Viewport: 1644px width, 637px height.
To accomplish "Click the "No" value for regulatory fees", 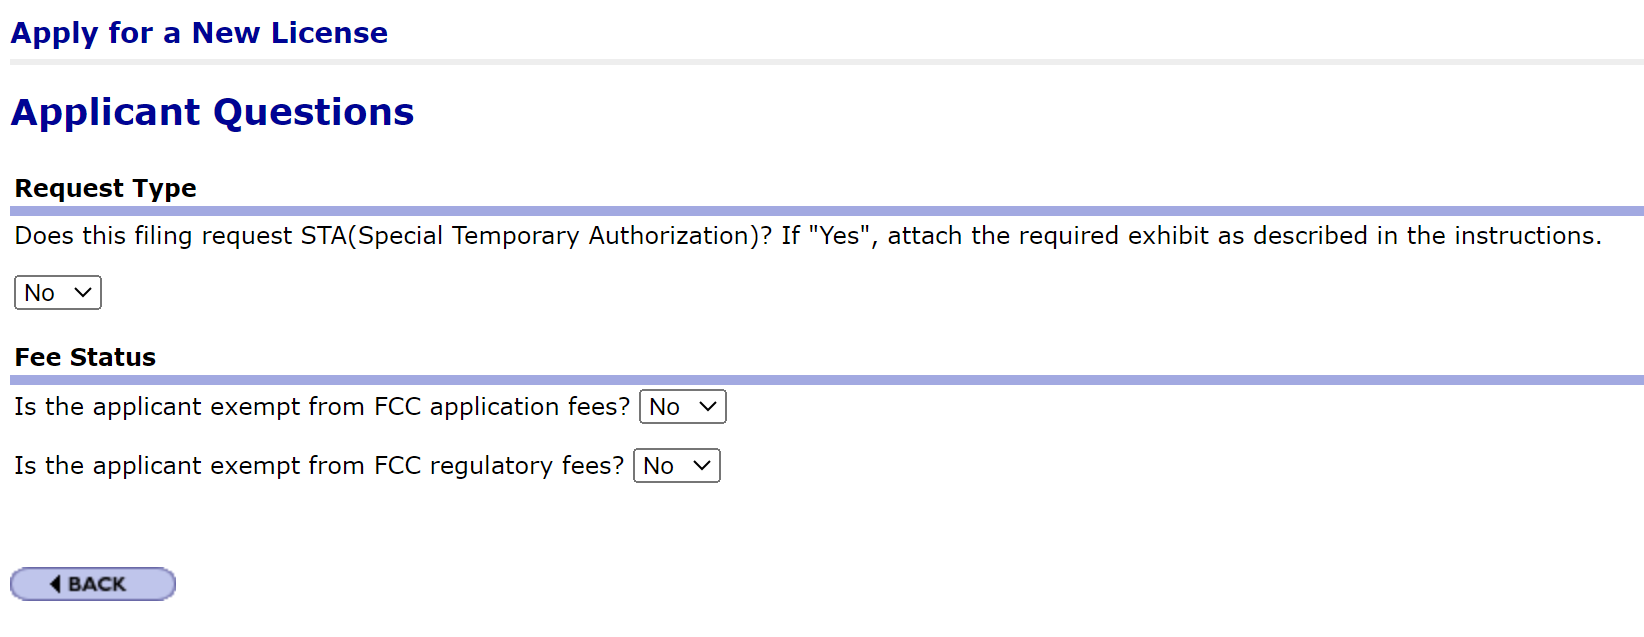I will pyautogui.click(x=659, y=466).
